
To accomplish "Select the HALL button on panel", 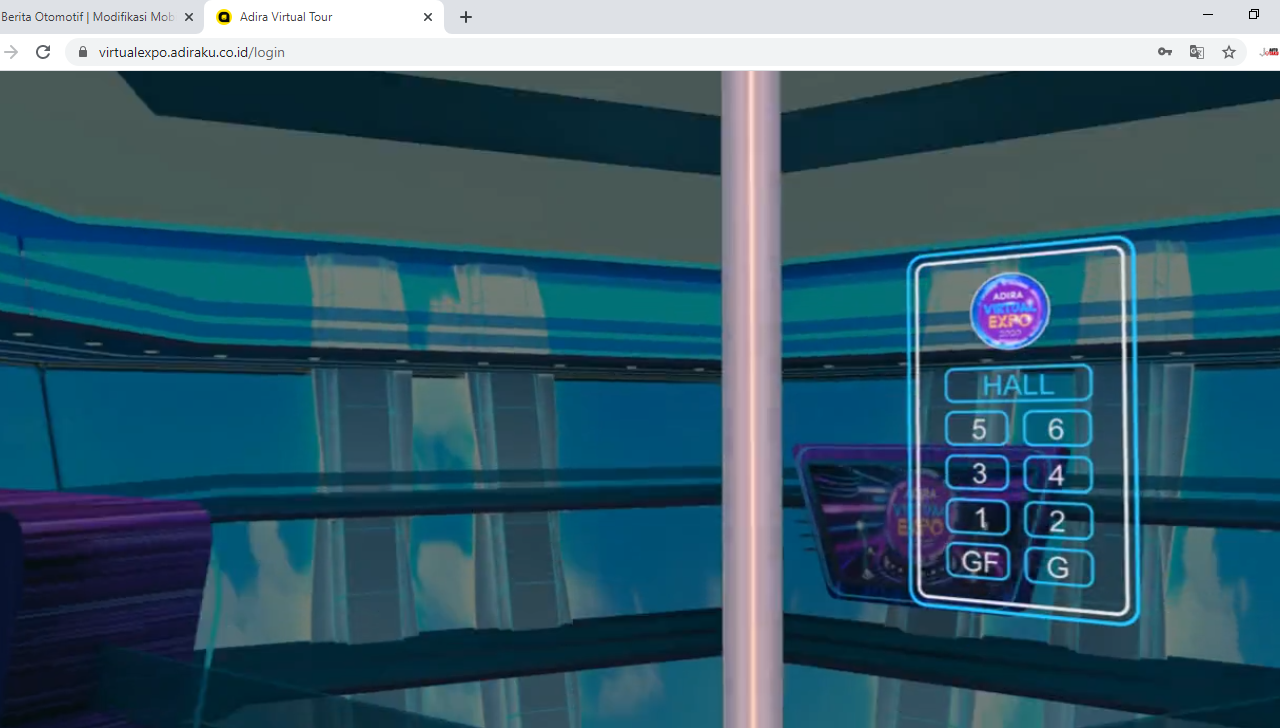I will point(1018,385).
